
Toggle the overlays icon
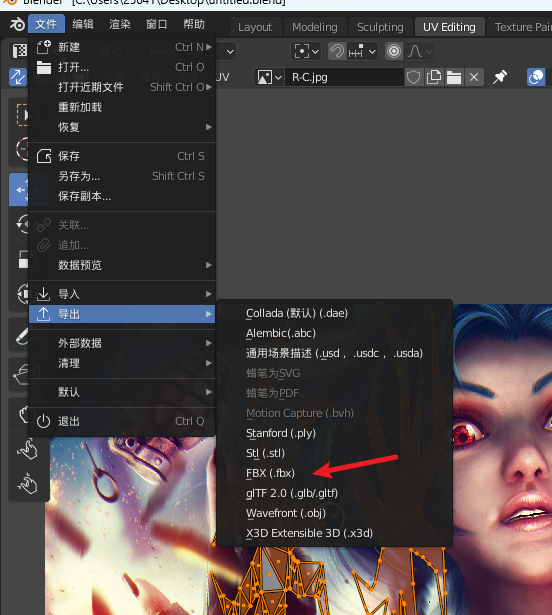536,77
